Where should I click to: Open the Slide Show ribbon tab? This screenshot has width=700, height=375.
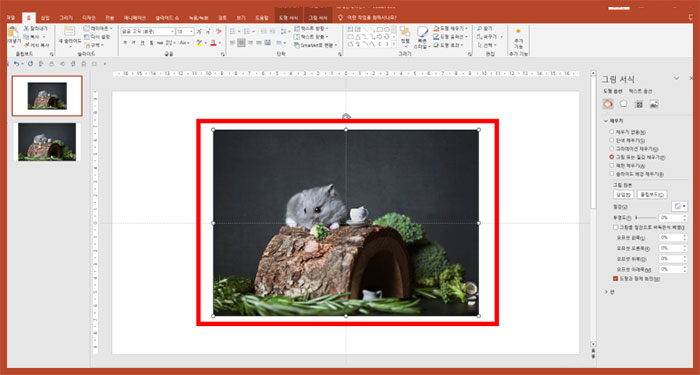tap(168, 18)
